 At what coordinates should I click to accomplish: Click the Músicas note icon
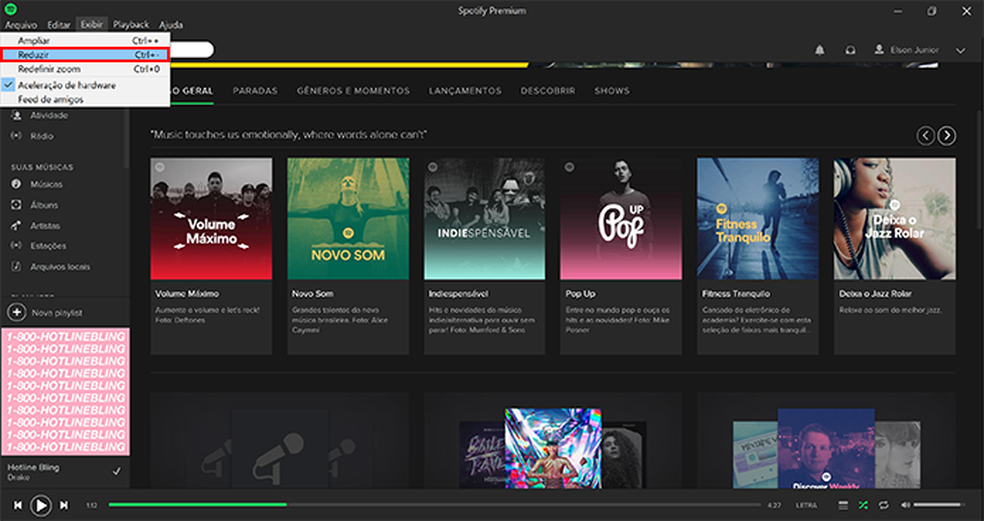17,185
